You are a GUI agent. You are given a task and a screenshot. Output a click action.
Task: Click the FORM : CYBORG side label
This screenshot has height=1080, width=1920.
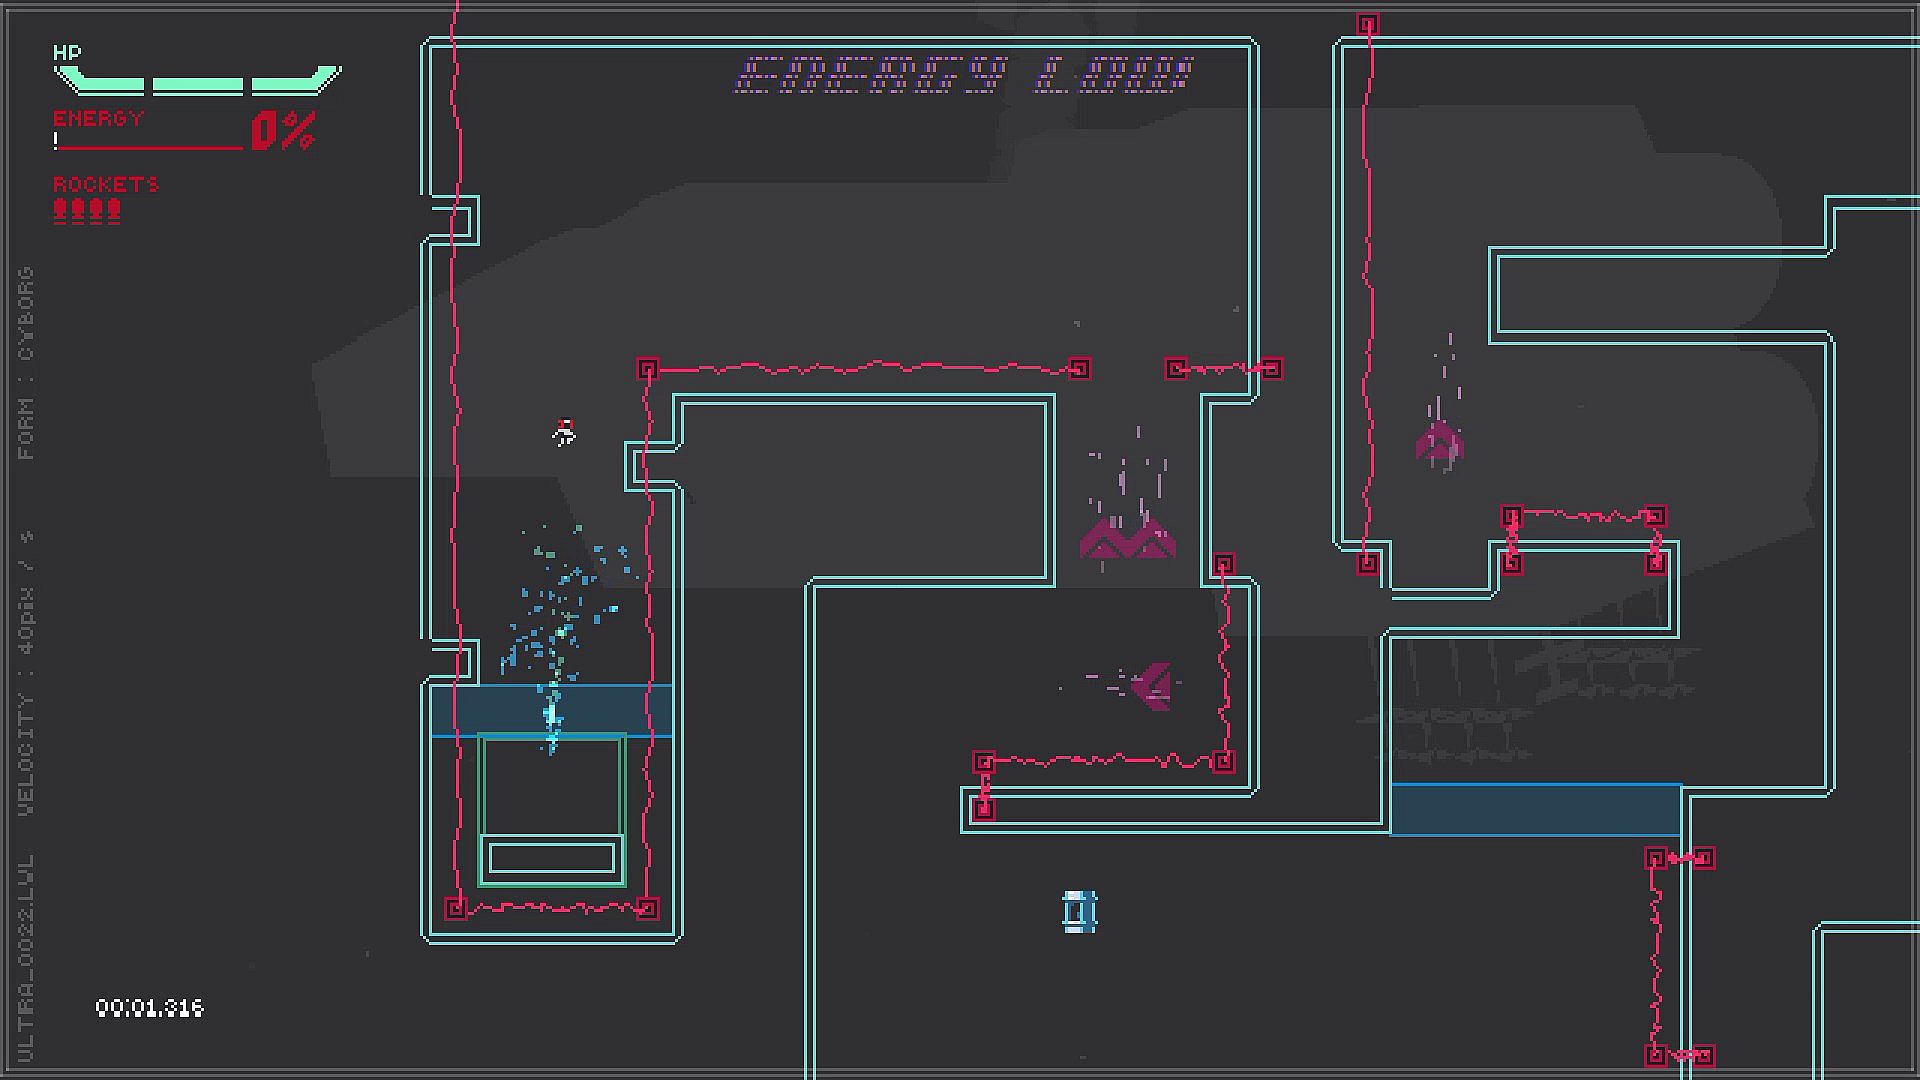pos(26,362)
